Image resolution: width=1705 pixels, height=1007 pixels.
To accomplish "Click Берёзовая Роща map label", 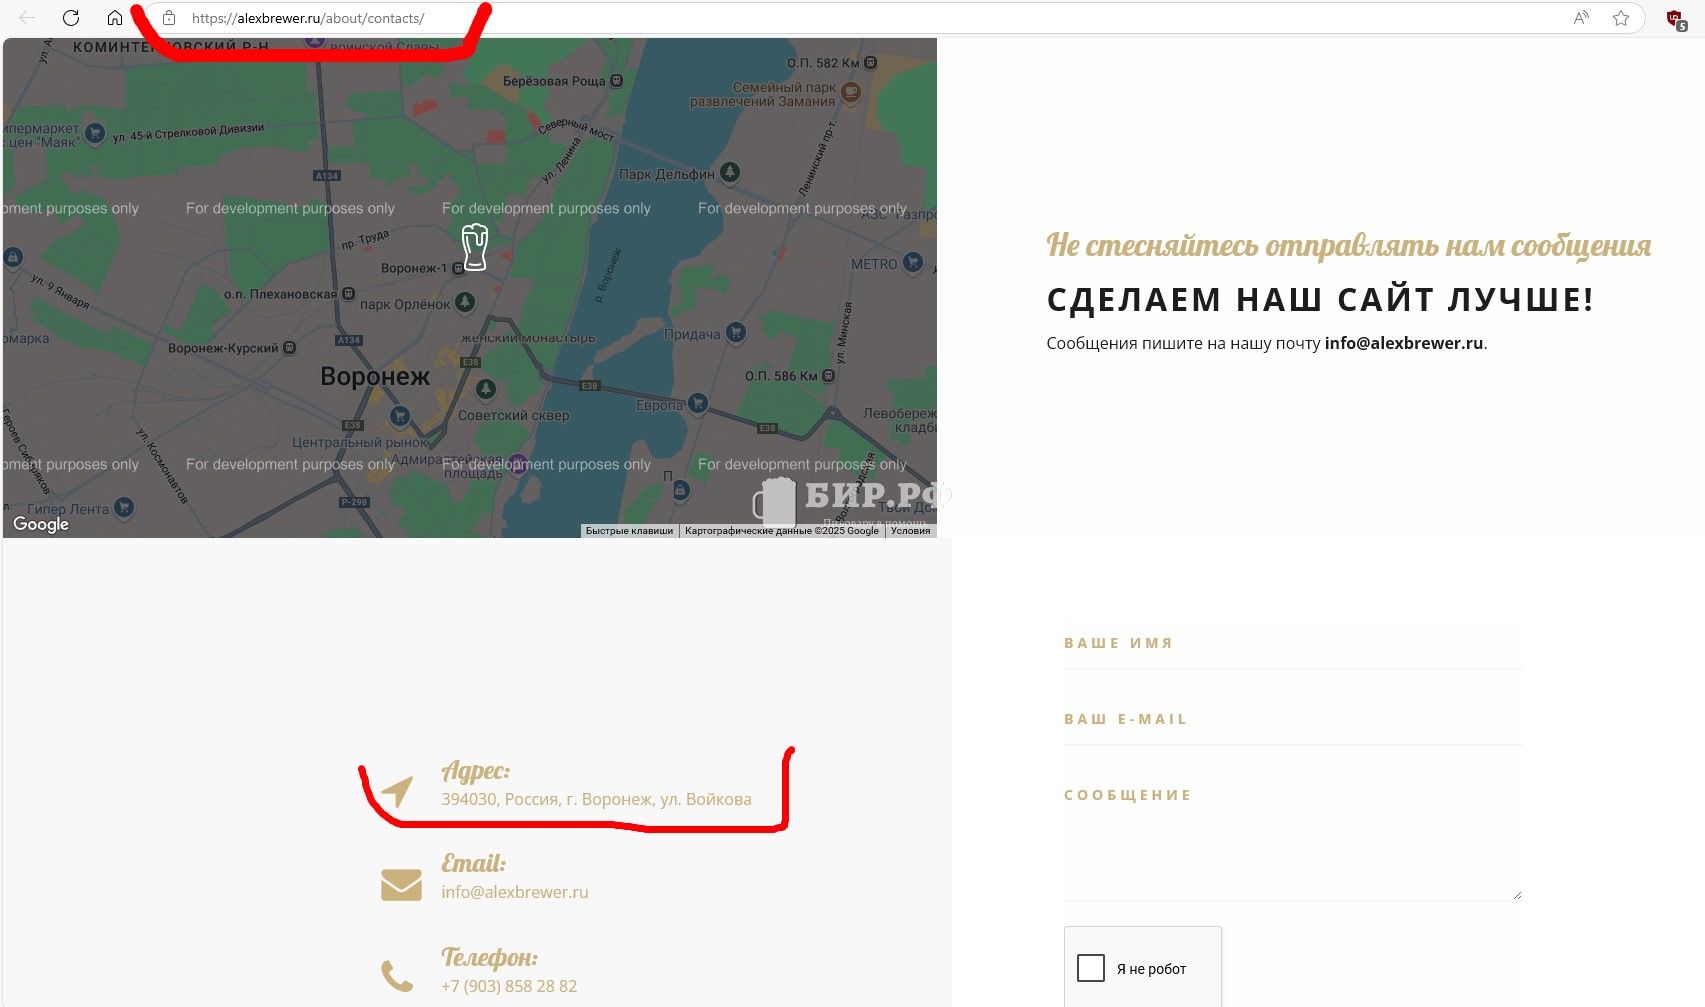I will pyautogui.click(x=554, y=81).
